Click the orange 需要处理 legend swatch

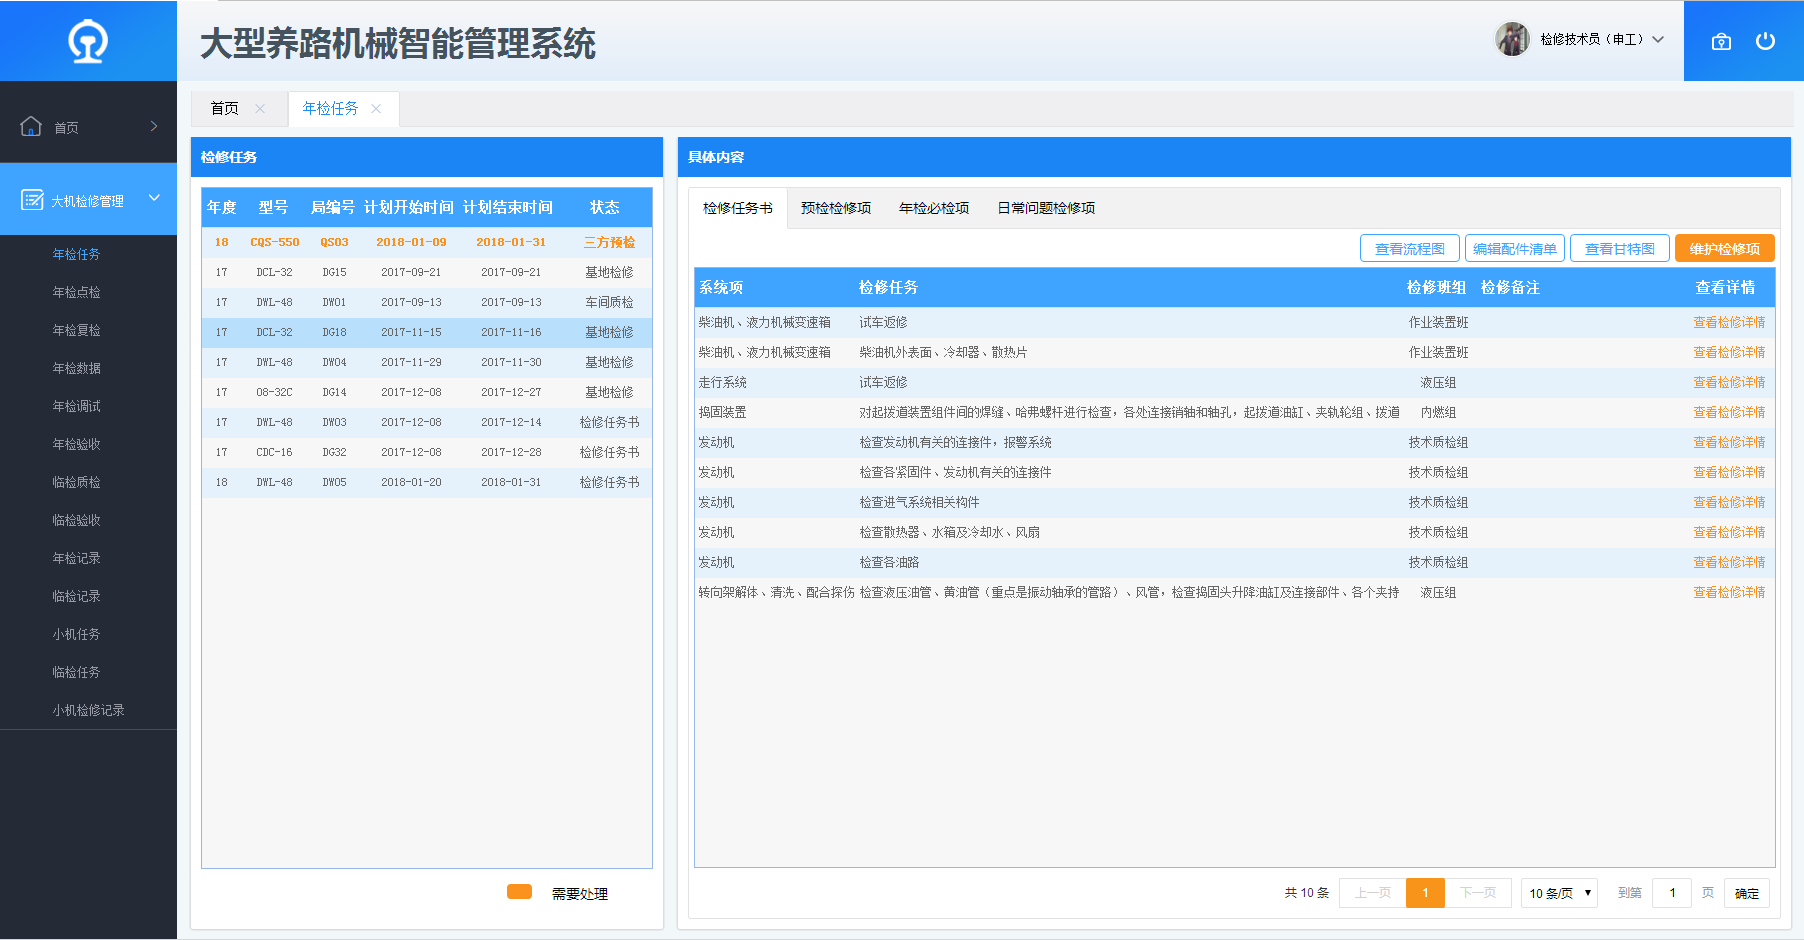tap(519, 892)
